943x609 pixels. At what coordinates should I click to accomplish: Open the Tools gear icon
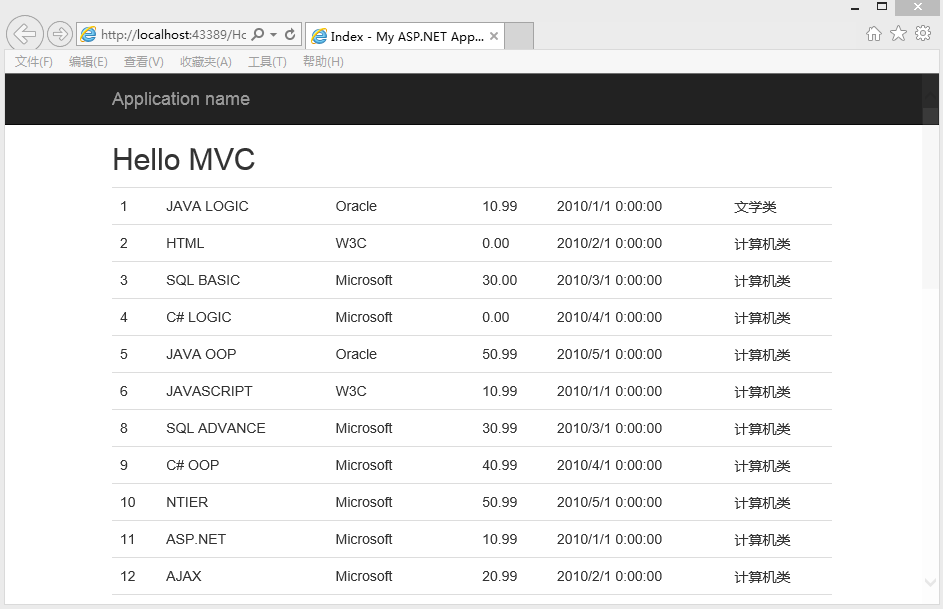923,34
